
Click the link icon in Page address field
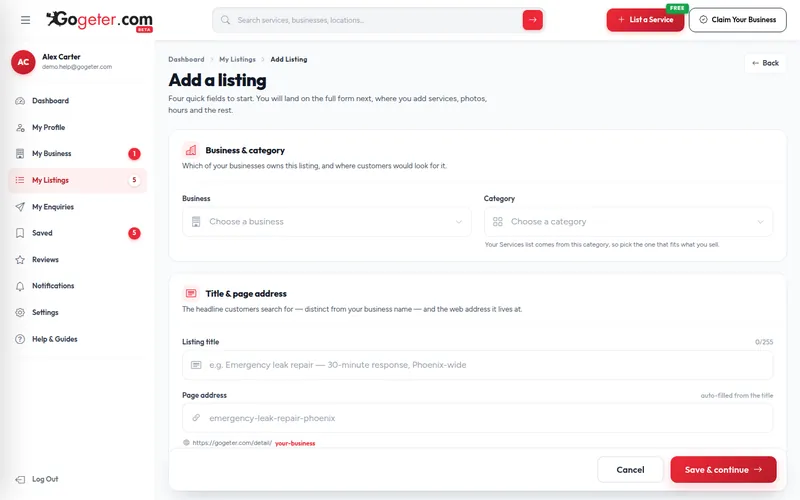coord(196,418)
